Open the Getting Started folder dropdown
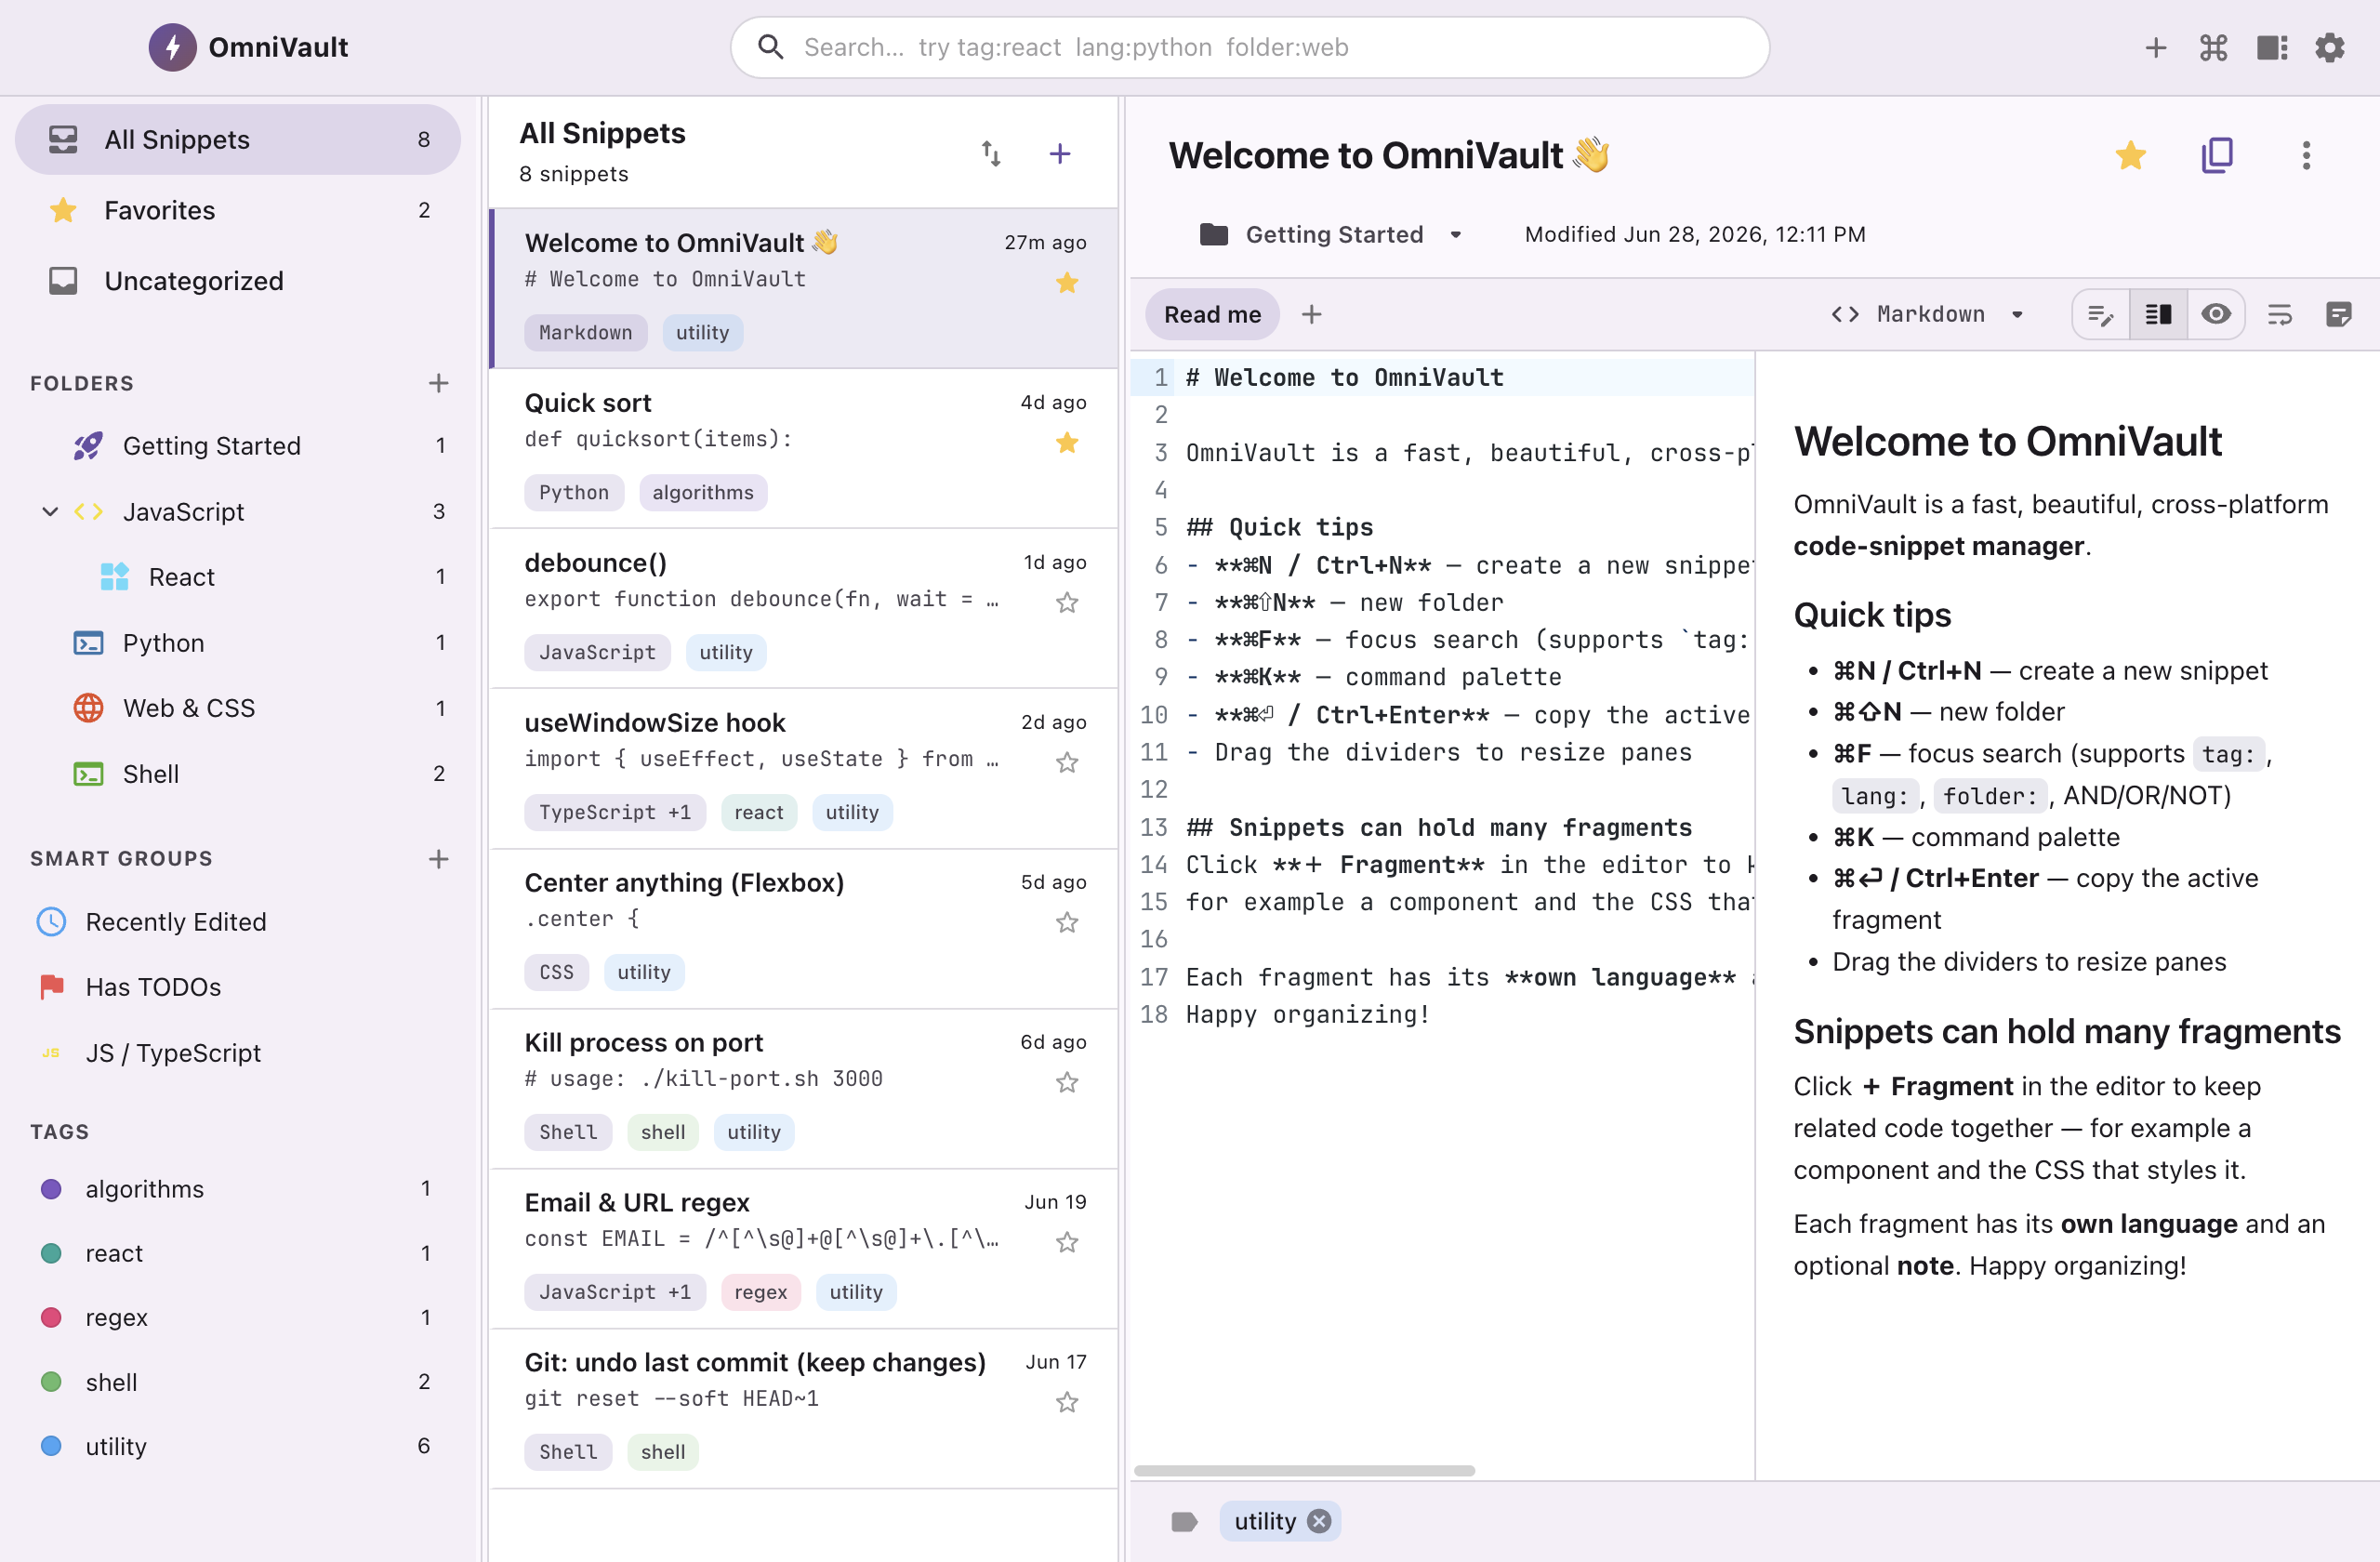Image resolution: width=2380 pixels, height=1562 pixels. pos(1332,234)
